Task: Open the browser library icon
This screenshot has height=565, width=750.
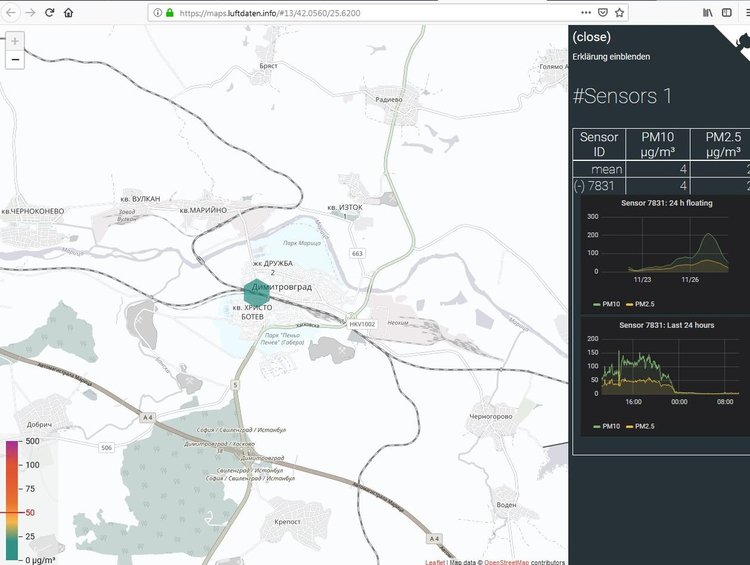Action: (x=708, y=13)
